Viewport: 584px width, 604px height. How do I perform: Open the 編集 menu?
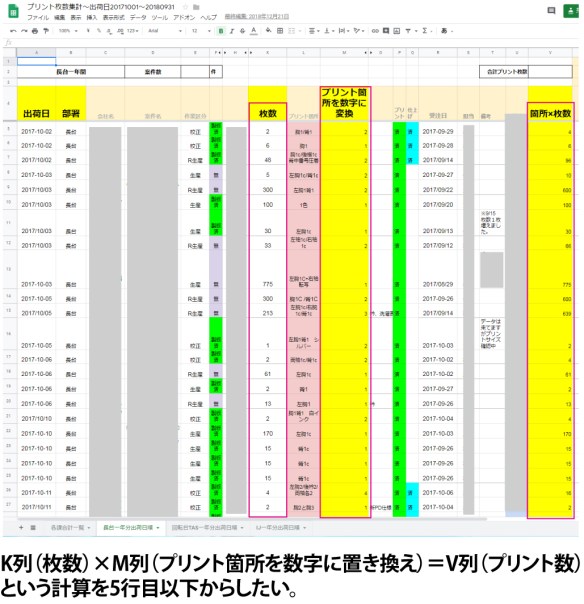[59, 17]
